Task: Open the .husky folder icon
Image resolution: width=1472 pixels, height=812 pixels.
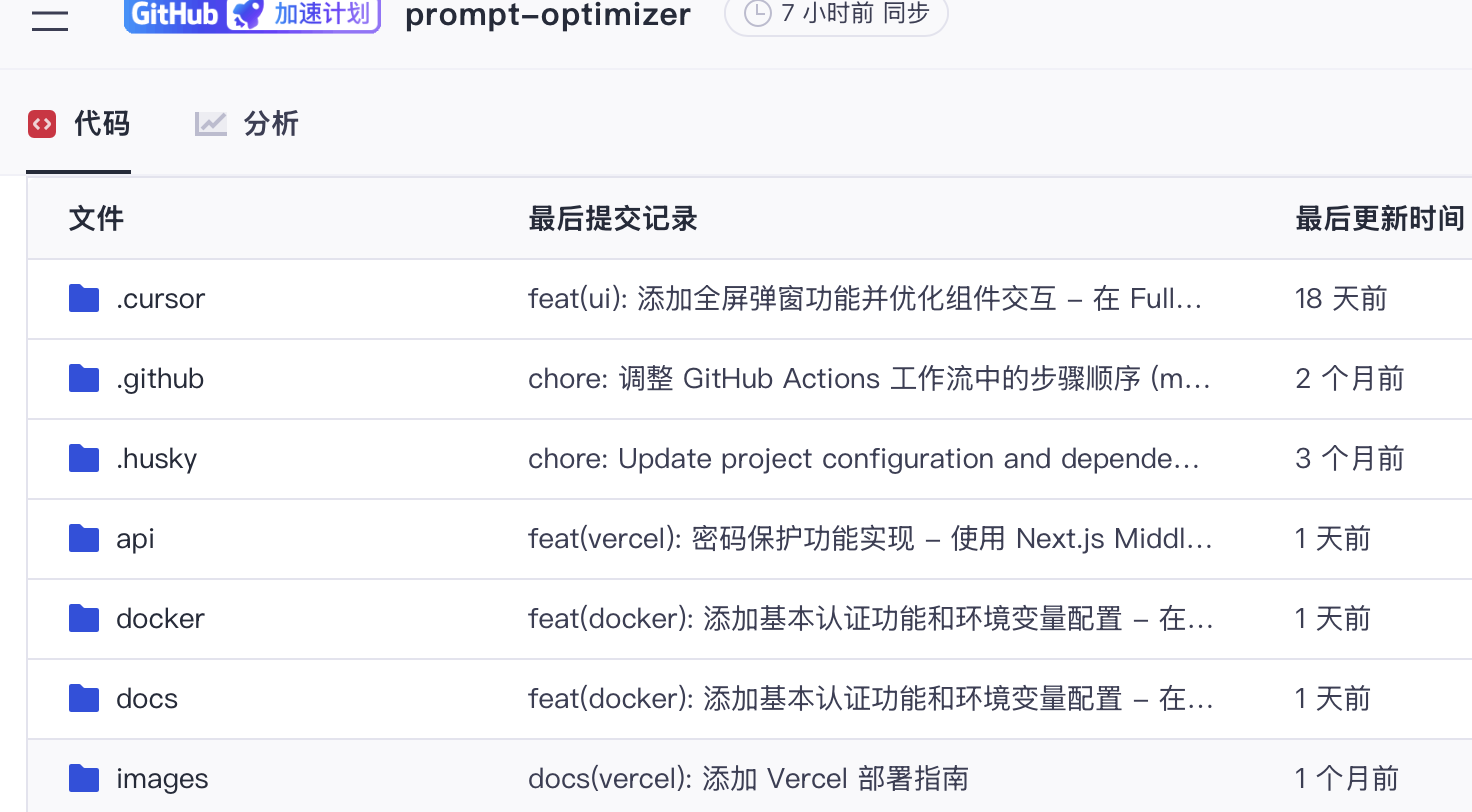Action: [x=84, y=458]
